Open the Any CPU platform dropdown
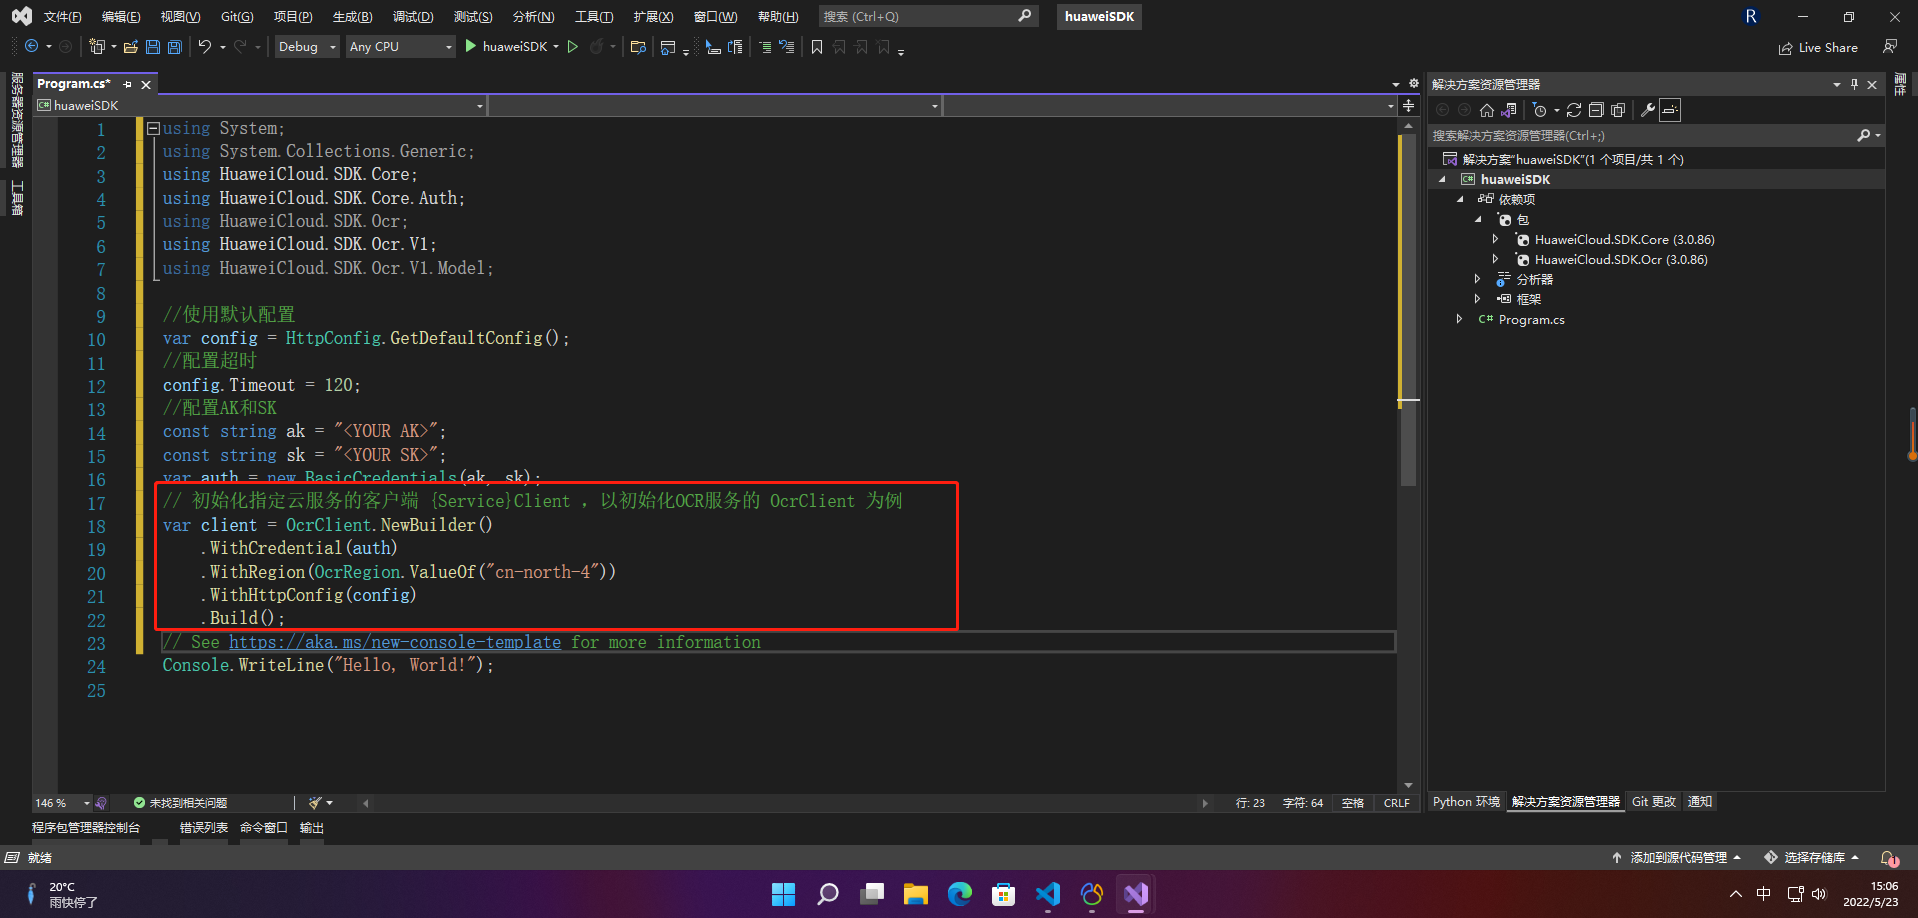Screen dimensions: 1918x918 pos(400,46)
